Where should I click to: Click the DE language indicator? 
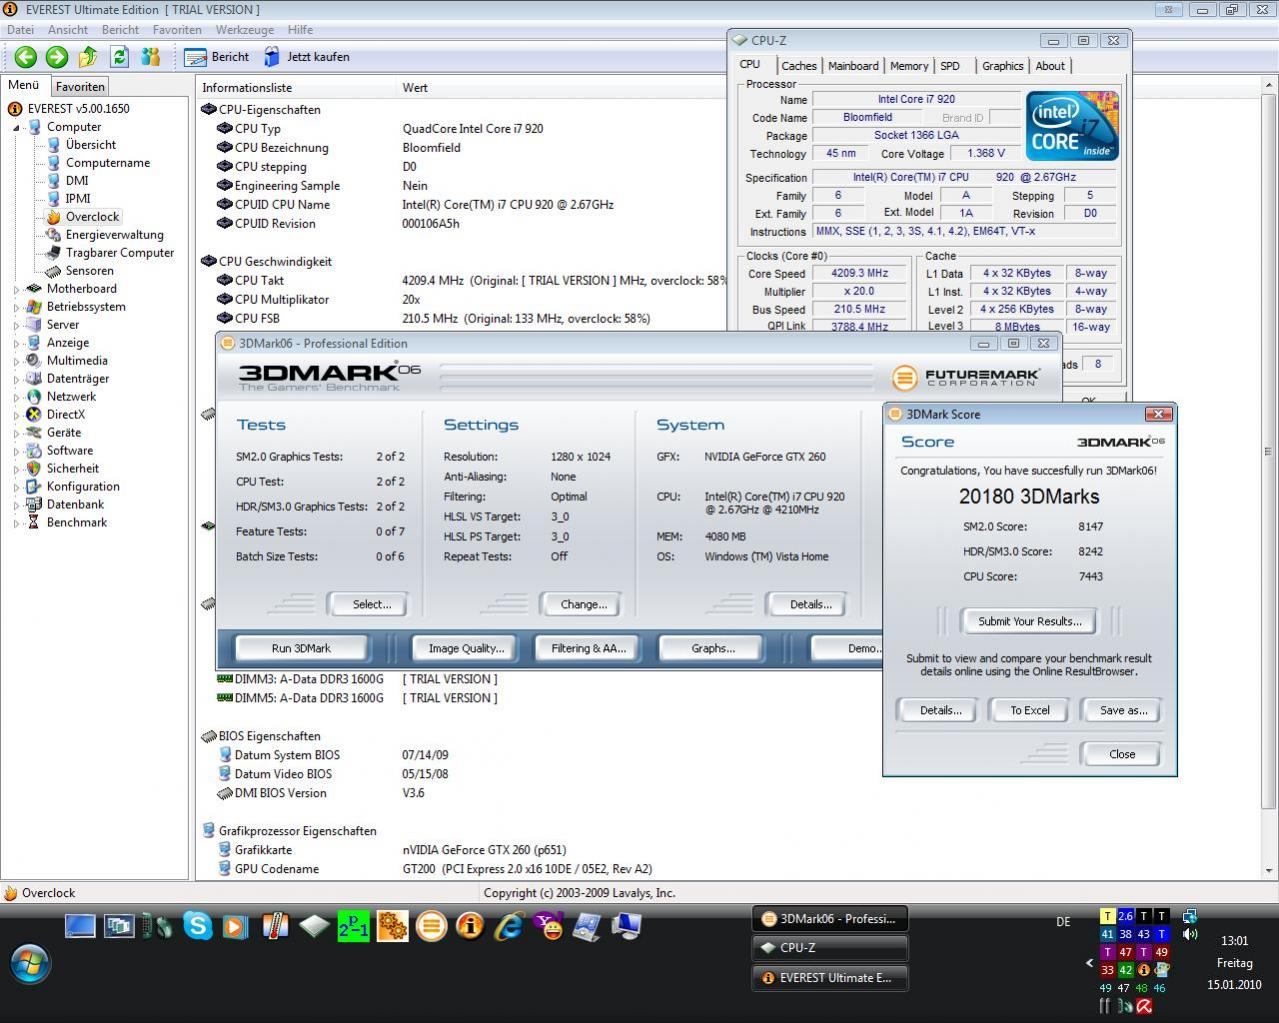1063,922
